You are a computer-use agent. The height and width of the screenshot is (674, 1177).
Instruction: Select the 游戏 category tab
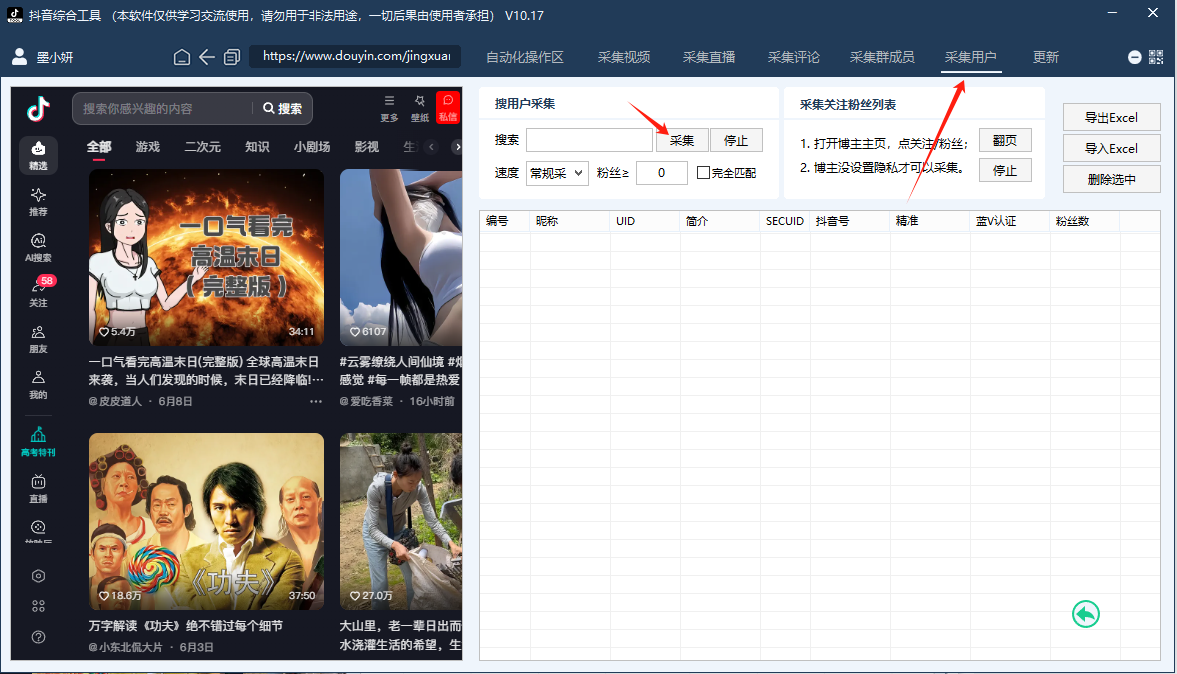tap(148, 147)
